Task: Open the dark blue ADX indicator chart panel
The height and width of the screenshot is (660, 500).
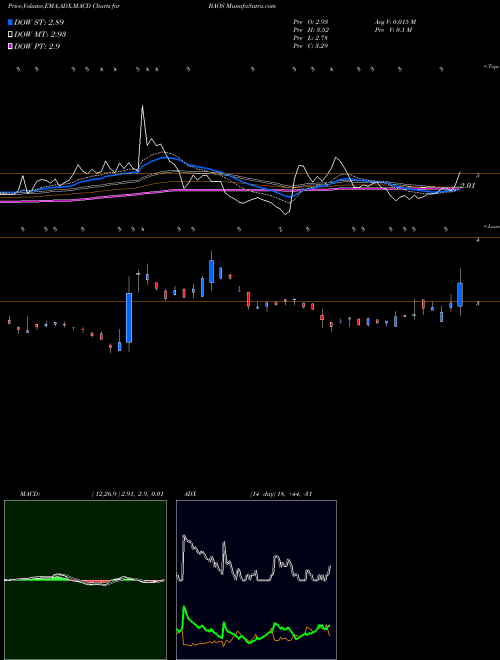Action: pyautogui.click(x=256, y=580)
